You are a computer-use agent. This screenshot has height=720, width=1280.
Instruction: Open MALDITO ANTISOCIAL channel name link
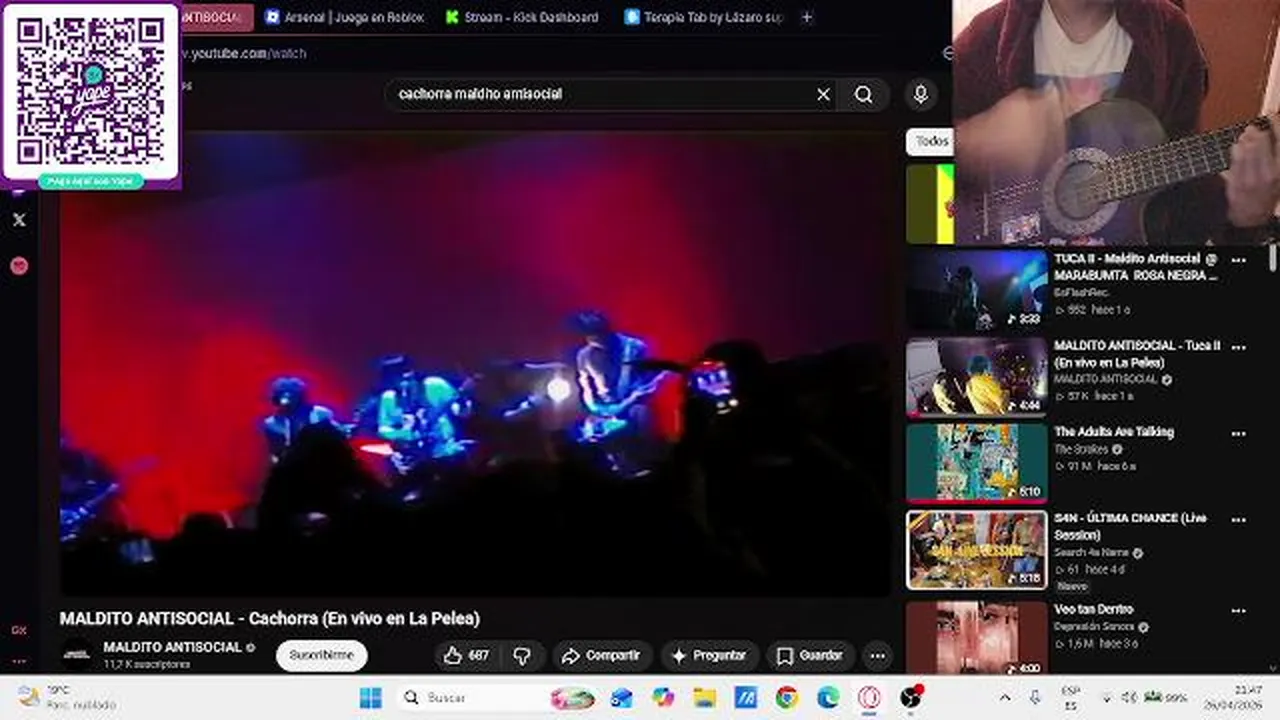click(x=172, y=647)
